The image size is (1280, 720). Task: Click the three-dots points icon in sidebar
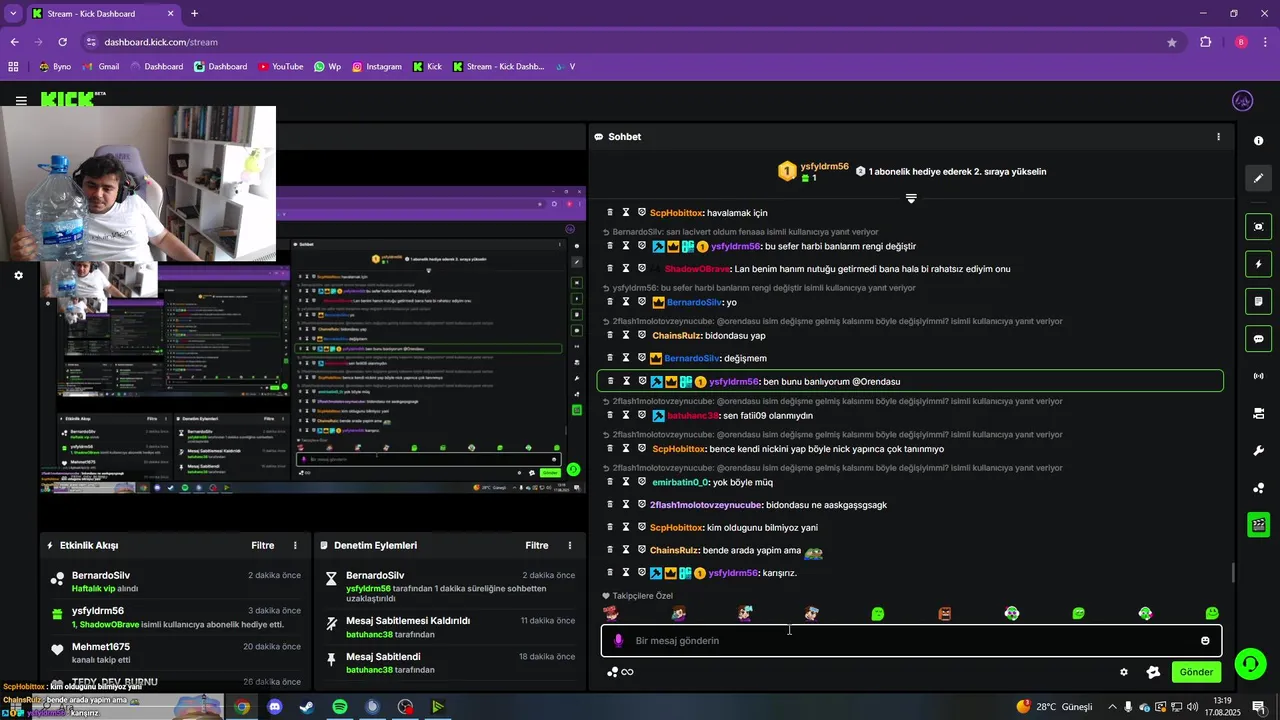click(x=1258, y=488)
